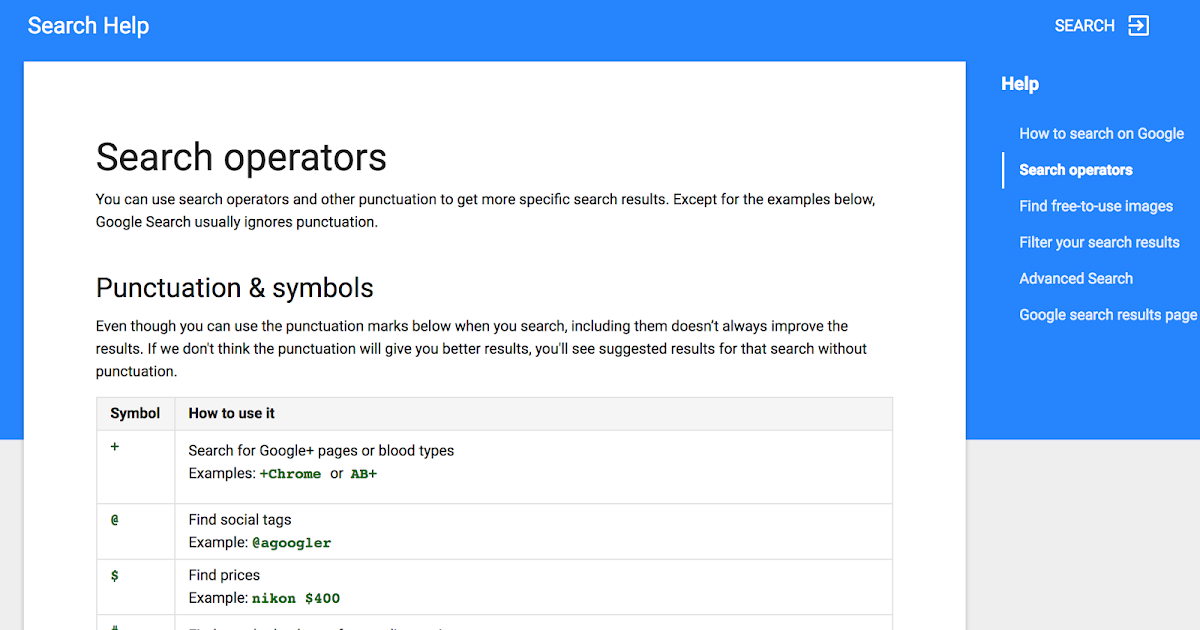Open the Advanced Search help page

[1076, 278]
